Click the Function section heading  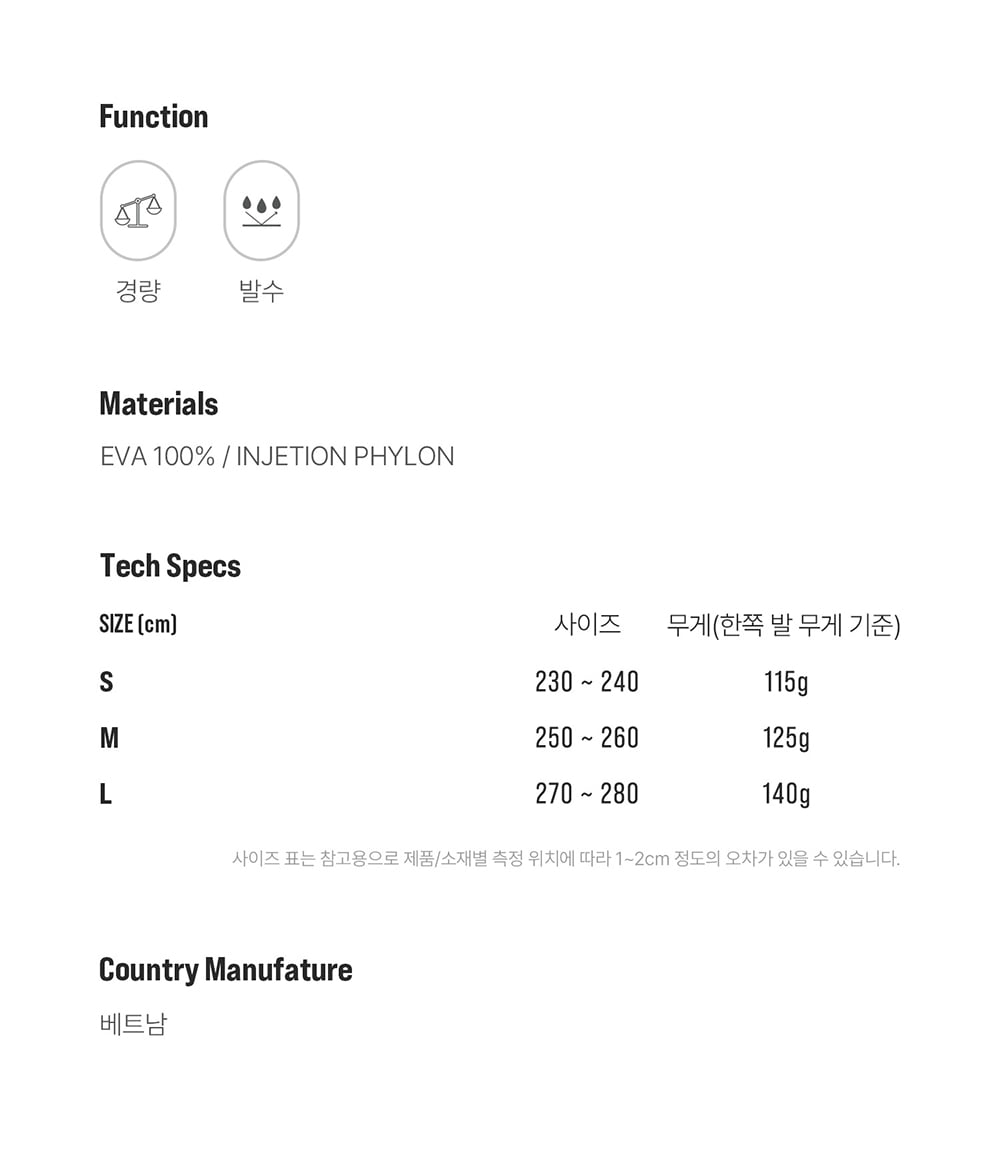pos(154,117)
